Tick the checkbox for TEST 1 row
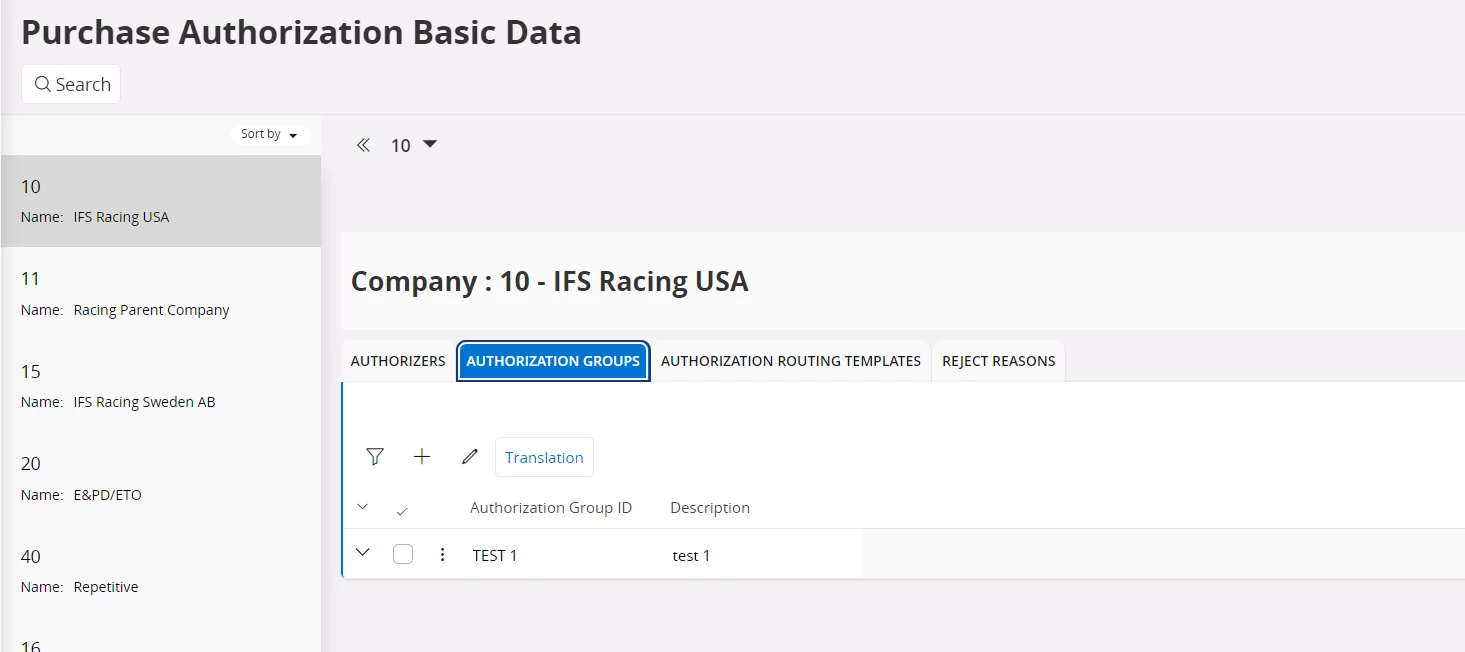 coord(403,554)
